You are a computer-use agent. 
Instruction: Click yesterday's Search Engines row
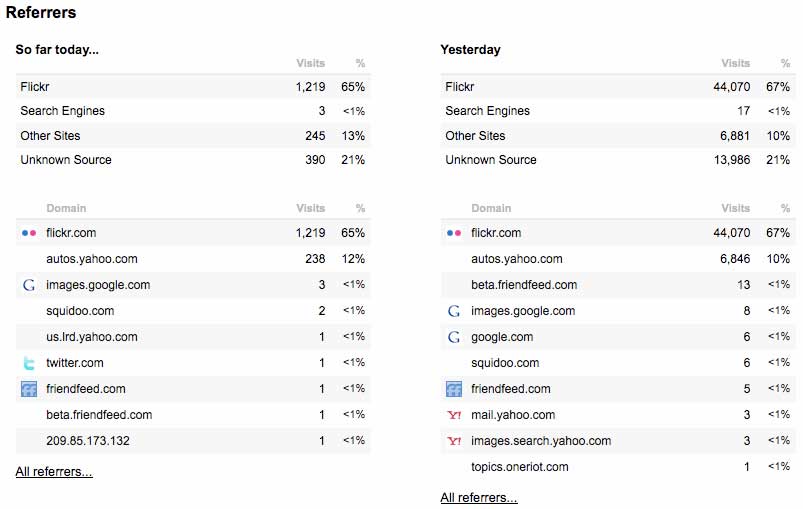tap(488, 111)
